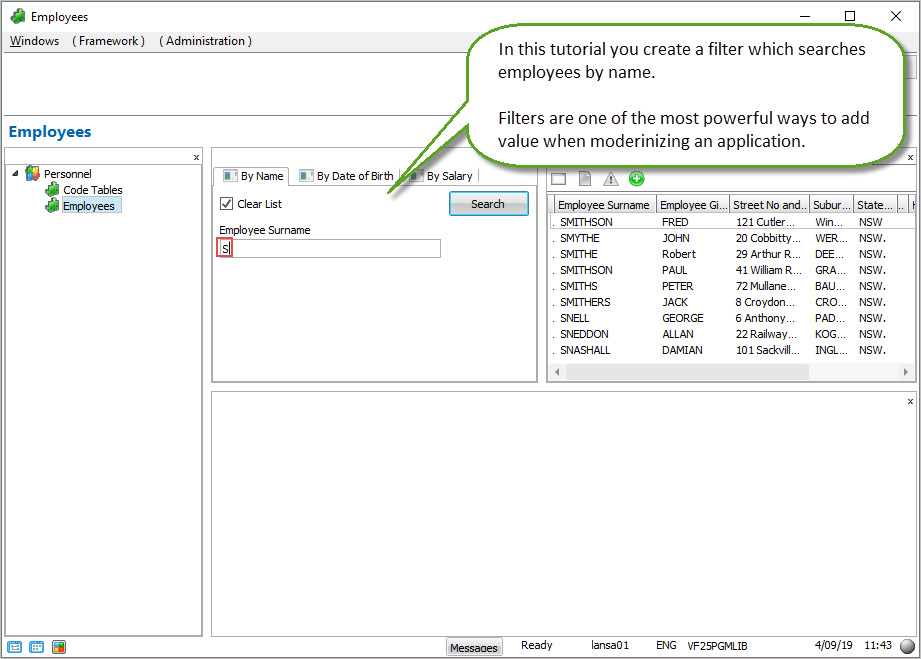Click the horizontal scrollbar thumb in list
The width and height of the screenshot is (921, 659).
[687, 372]
